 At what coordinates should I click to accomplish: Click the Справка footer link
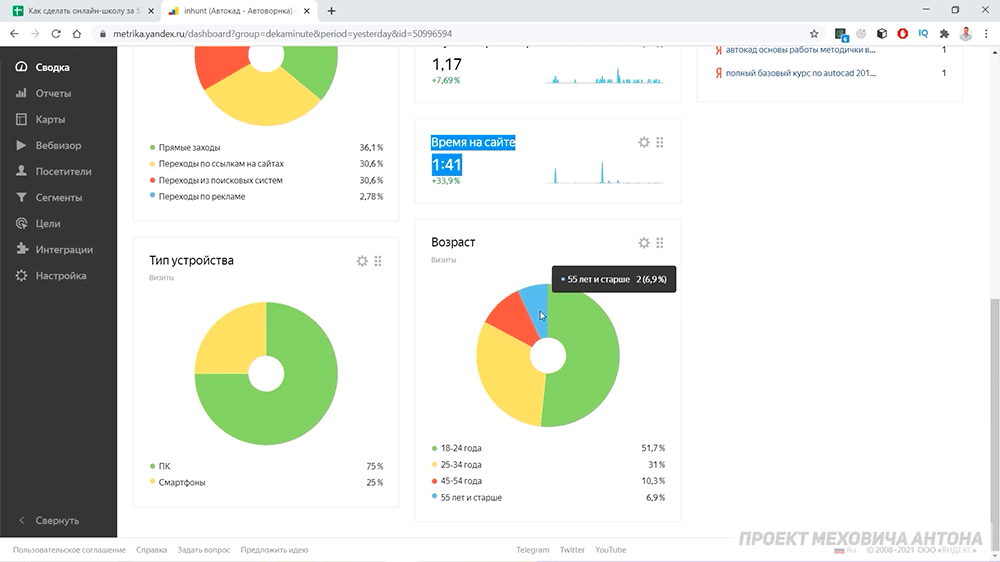pyautogui.click(x=151, y=550)
